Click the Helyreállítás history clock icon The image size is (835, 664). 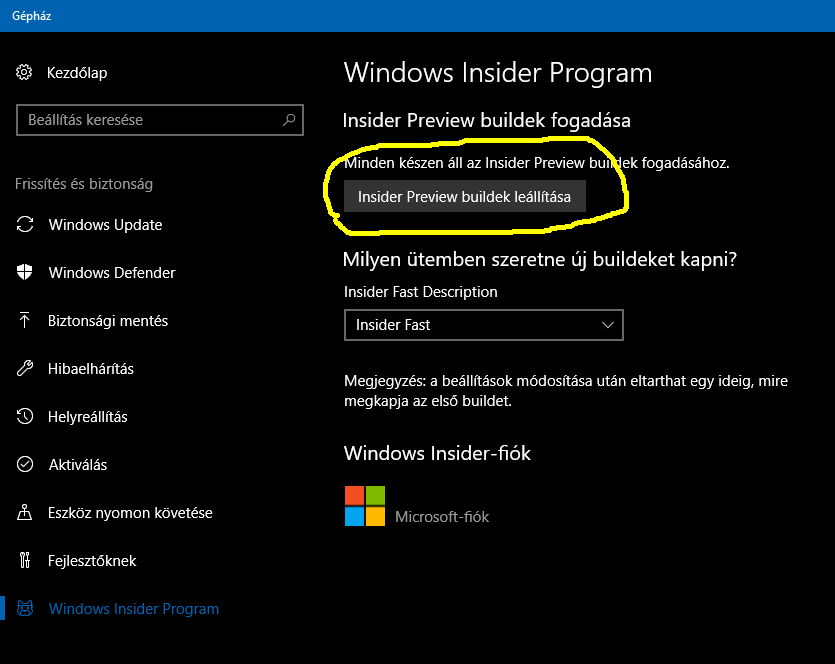pyautogui.click(x=24, y=416)
